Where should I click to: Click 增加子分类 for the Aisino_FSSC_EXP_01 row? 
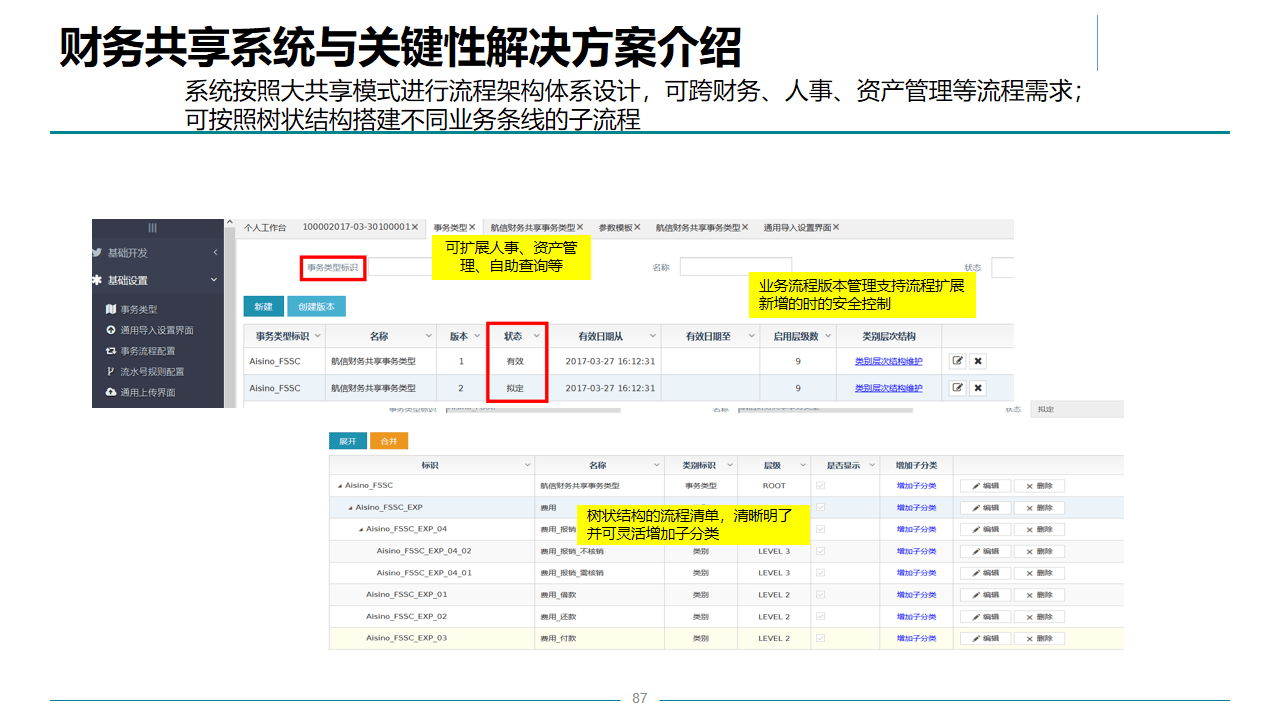click(x=916, y=595)
